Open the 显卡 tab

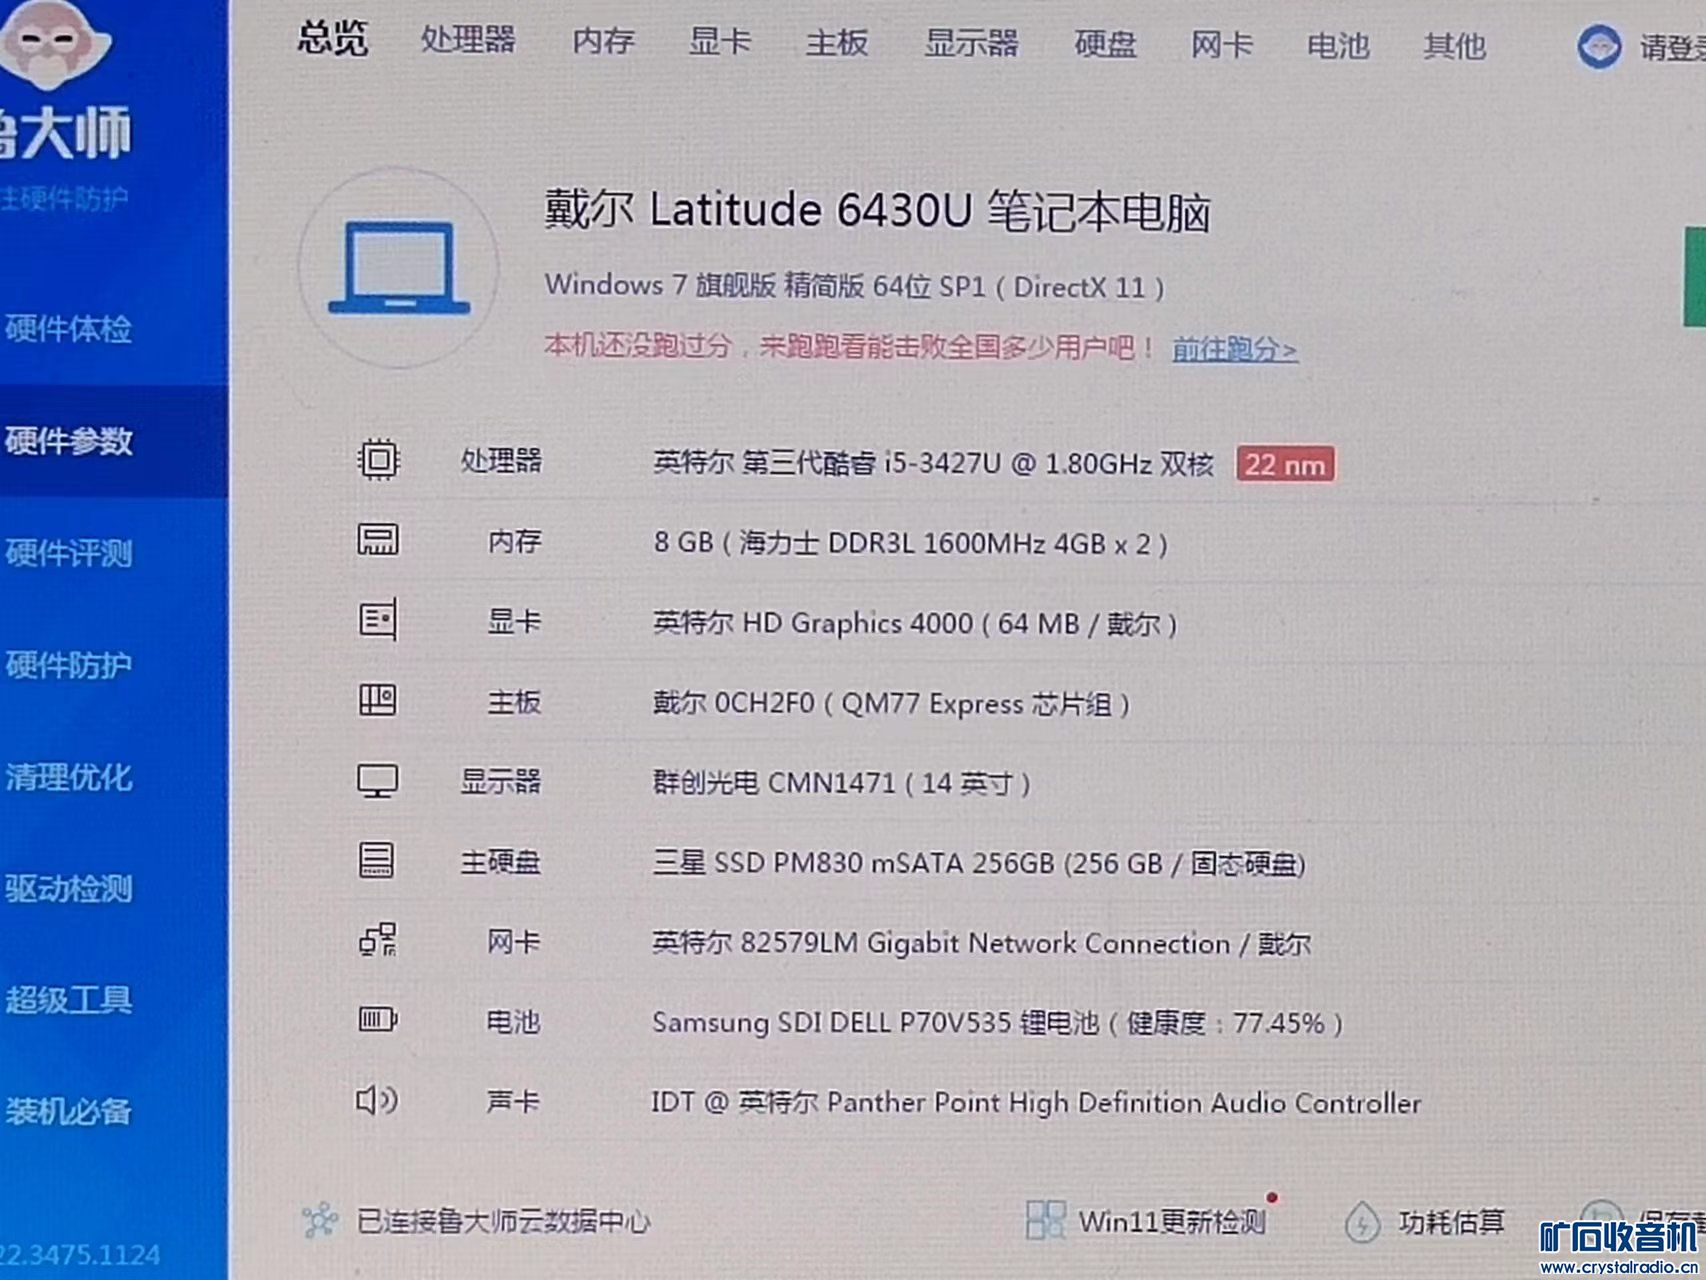click(x=720, y=42)
